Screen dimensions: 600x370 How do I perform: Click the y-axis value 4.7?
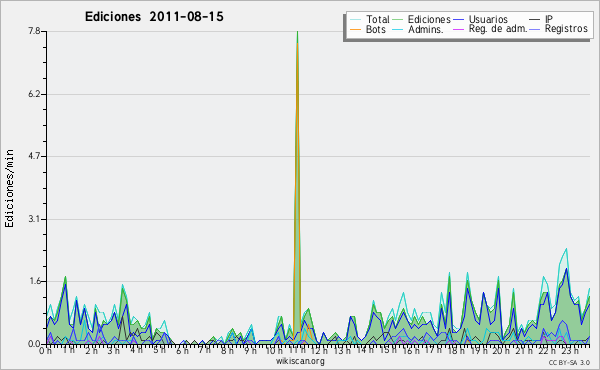[34, 156]
